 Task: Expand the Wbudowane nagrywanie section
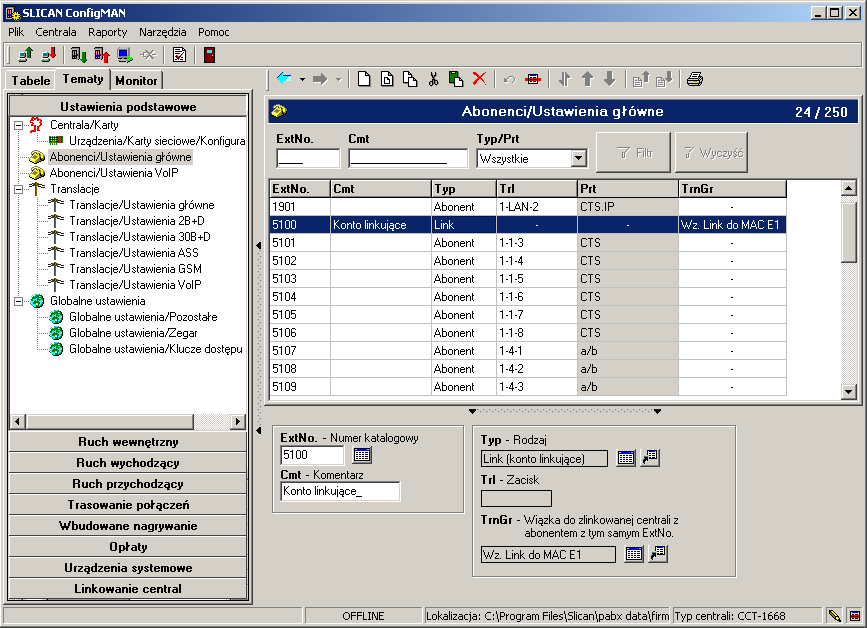[x=128, y=526]
